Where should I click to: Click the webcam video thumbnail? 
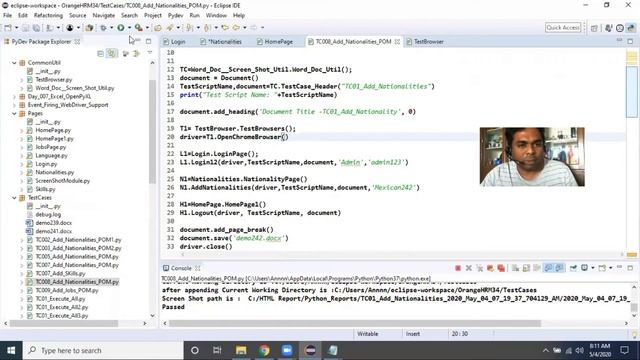click(x=532, y=157)
